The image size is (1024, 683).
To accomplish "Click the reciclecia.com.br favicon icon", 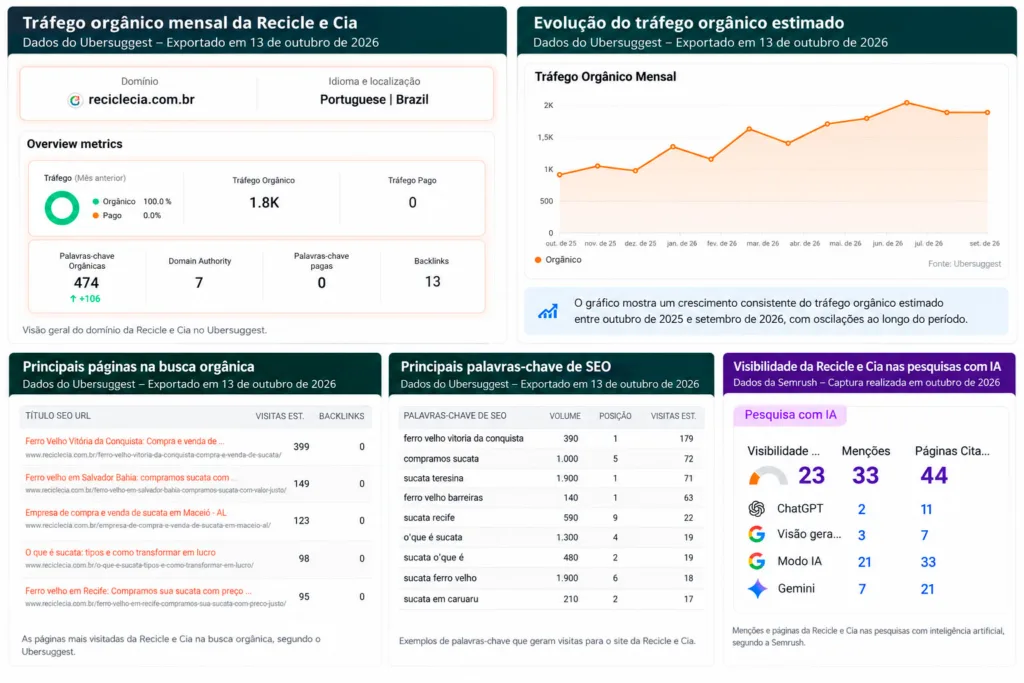I will (x=75, y=100).
